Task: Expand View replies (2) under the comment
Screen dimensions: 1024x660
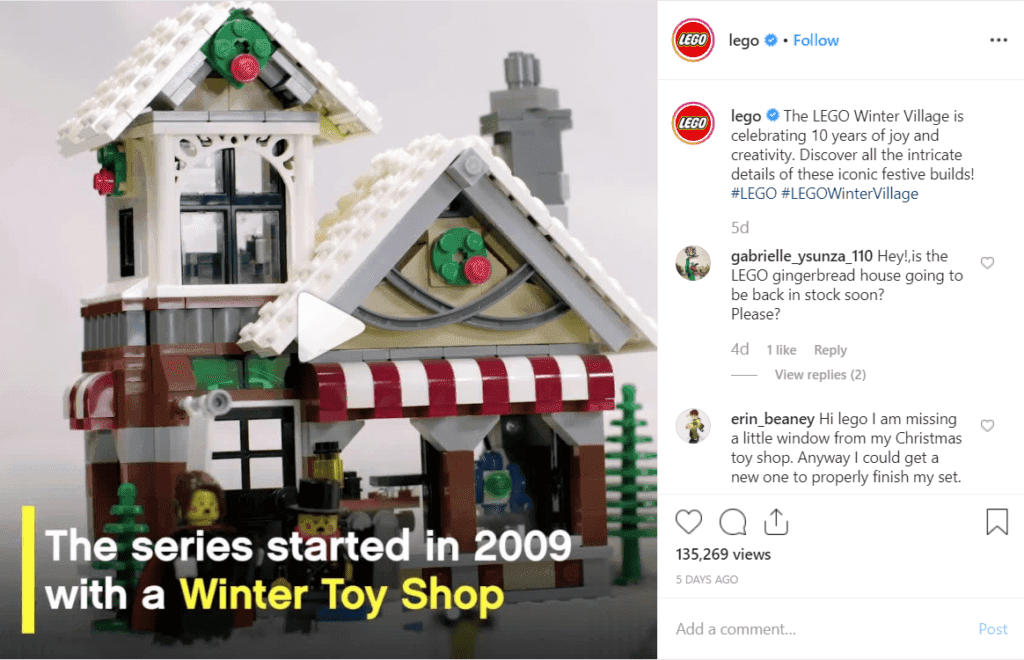Action: point(820,375)
